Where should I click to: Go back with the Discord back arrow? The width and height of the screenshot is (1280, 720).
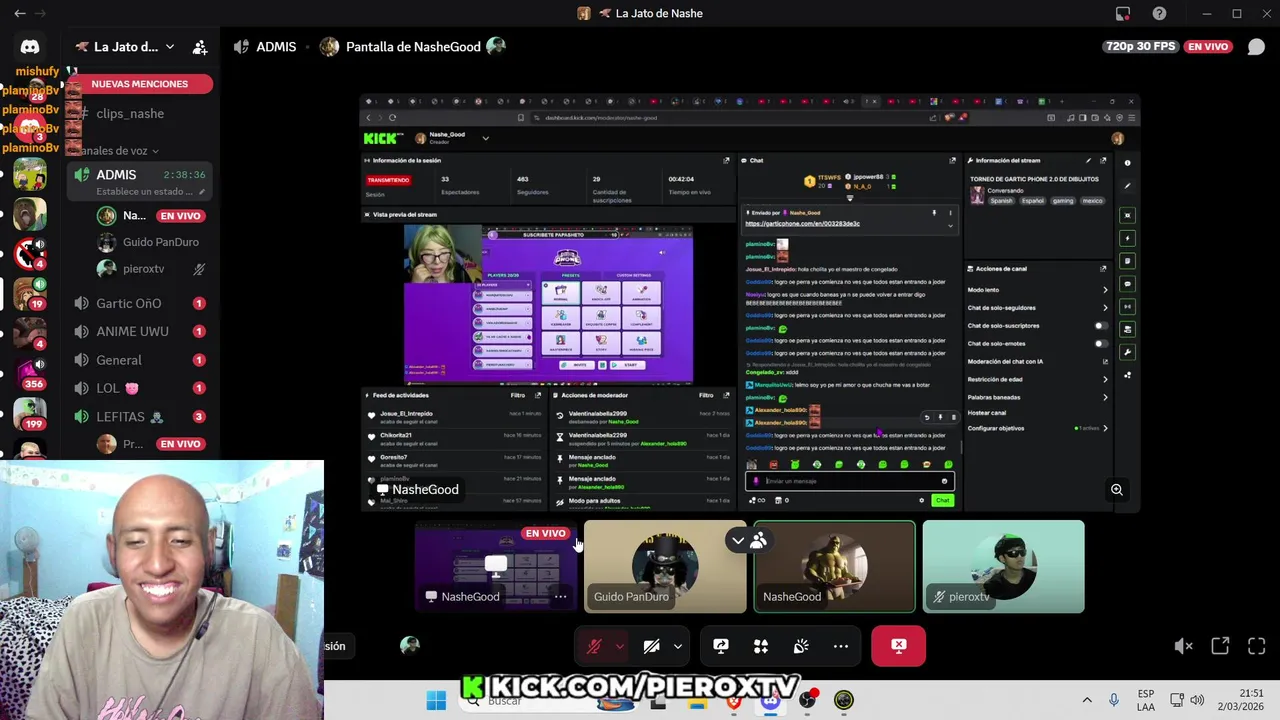[19, 13]
